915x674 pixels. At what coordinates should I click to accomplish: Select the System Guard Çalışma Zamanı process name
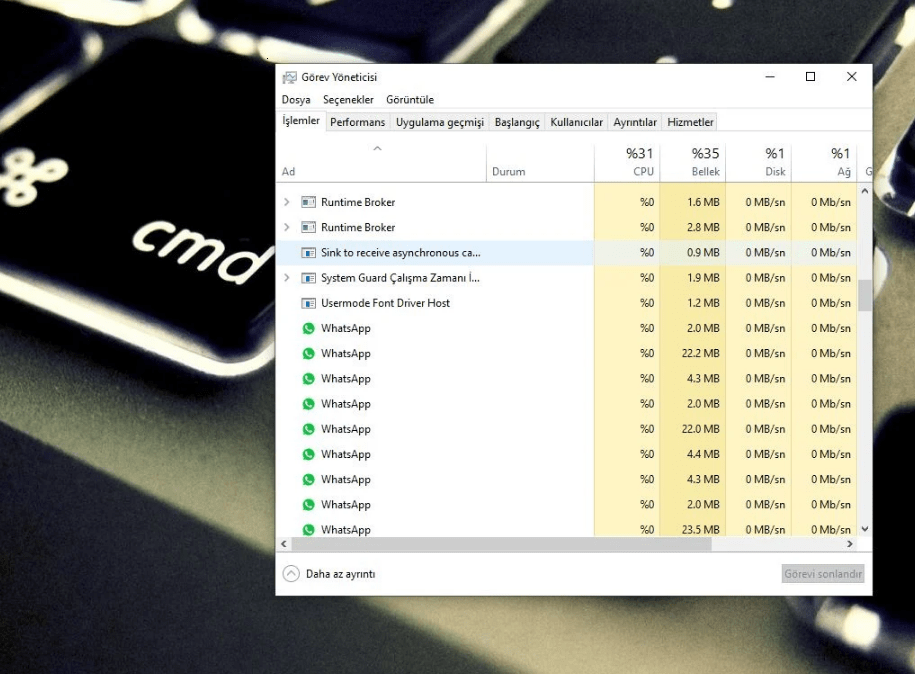point(400,278)
